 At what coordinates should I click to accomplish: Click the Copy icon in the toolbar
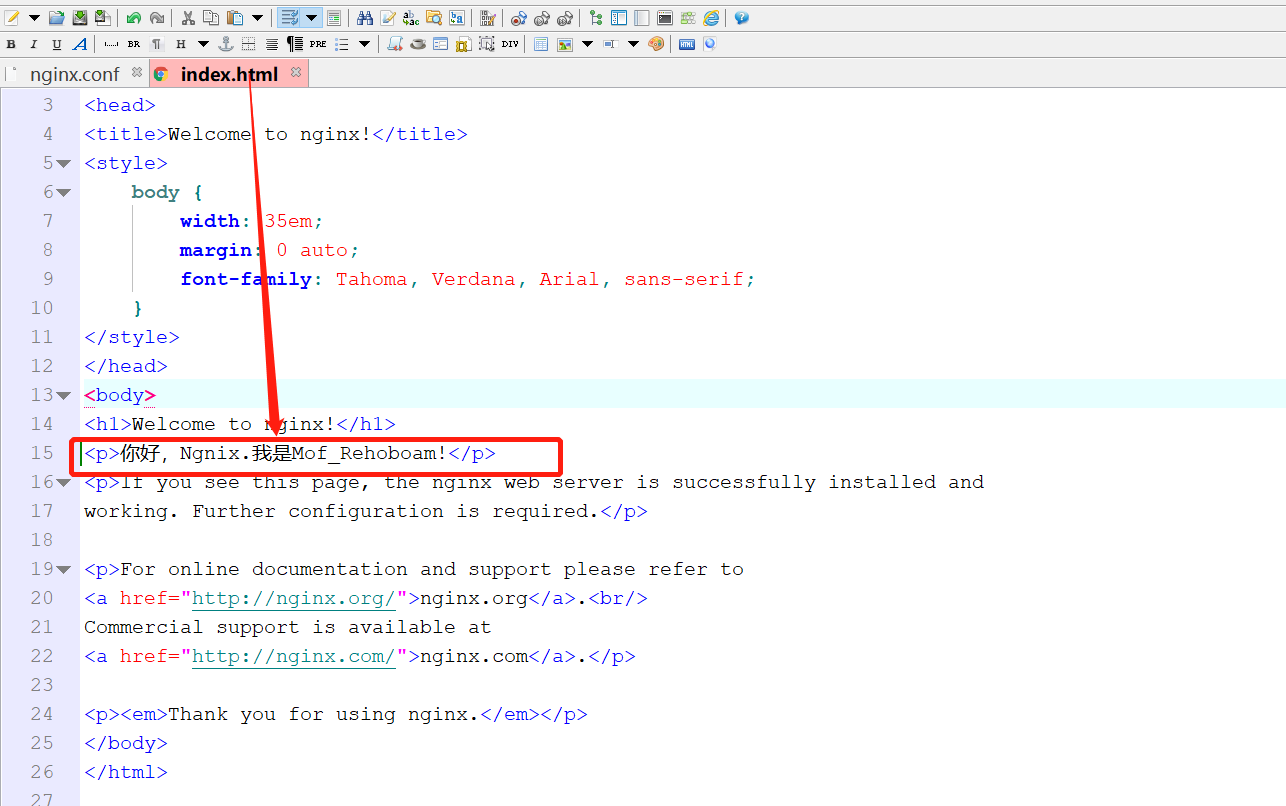(x=211, y=18)
